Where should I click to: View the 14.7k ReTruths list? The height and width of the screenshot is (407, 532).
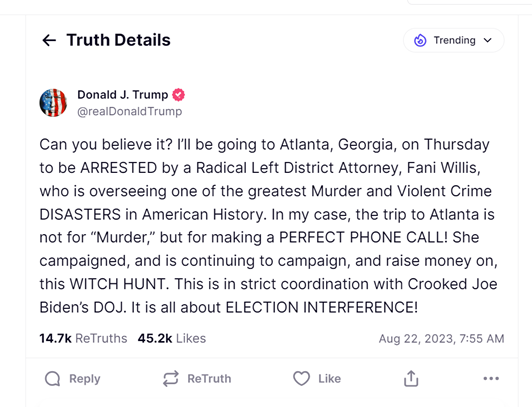(83, 338)
